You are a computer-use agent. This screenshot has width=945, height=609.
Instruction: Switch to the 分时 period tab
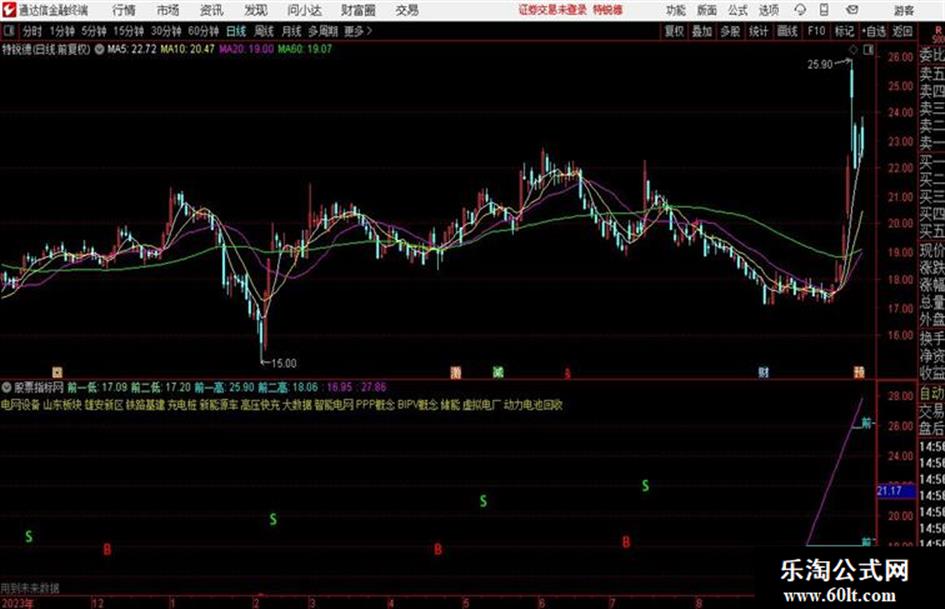point(32,31)
